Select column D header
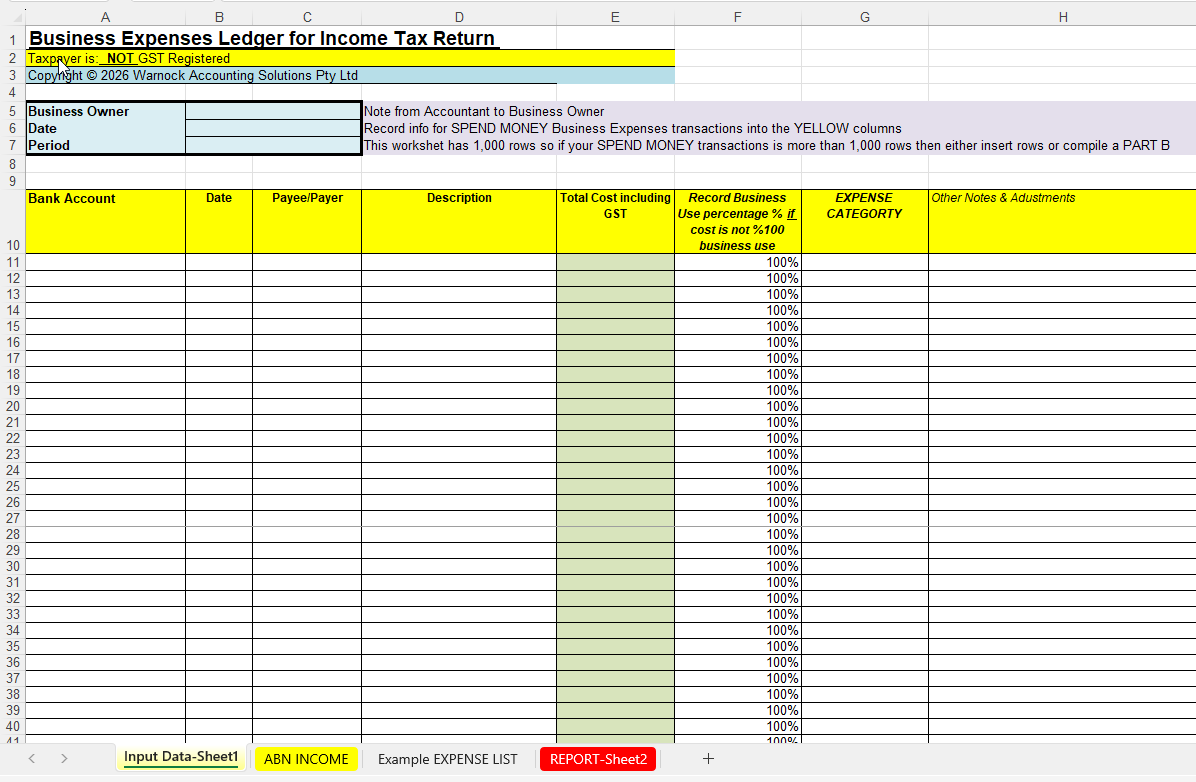Image resolution: width=1196 pixels, height=782 pixels. (458, 17)
